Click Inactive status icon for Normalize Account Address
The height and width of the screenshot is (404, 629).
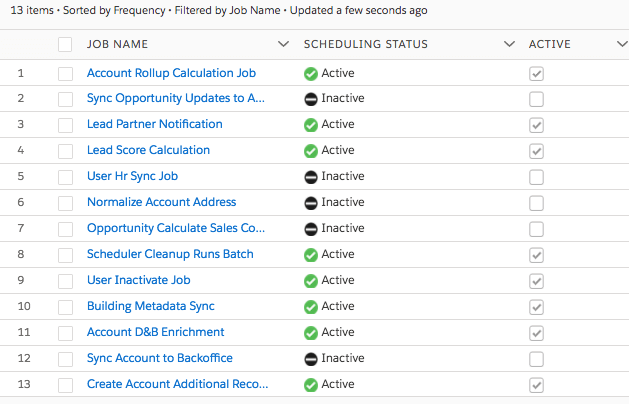(x=311, y=203)
